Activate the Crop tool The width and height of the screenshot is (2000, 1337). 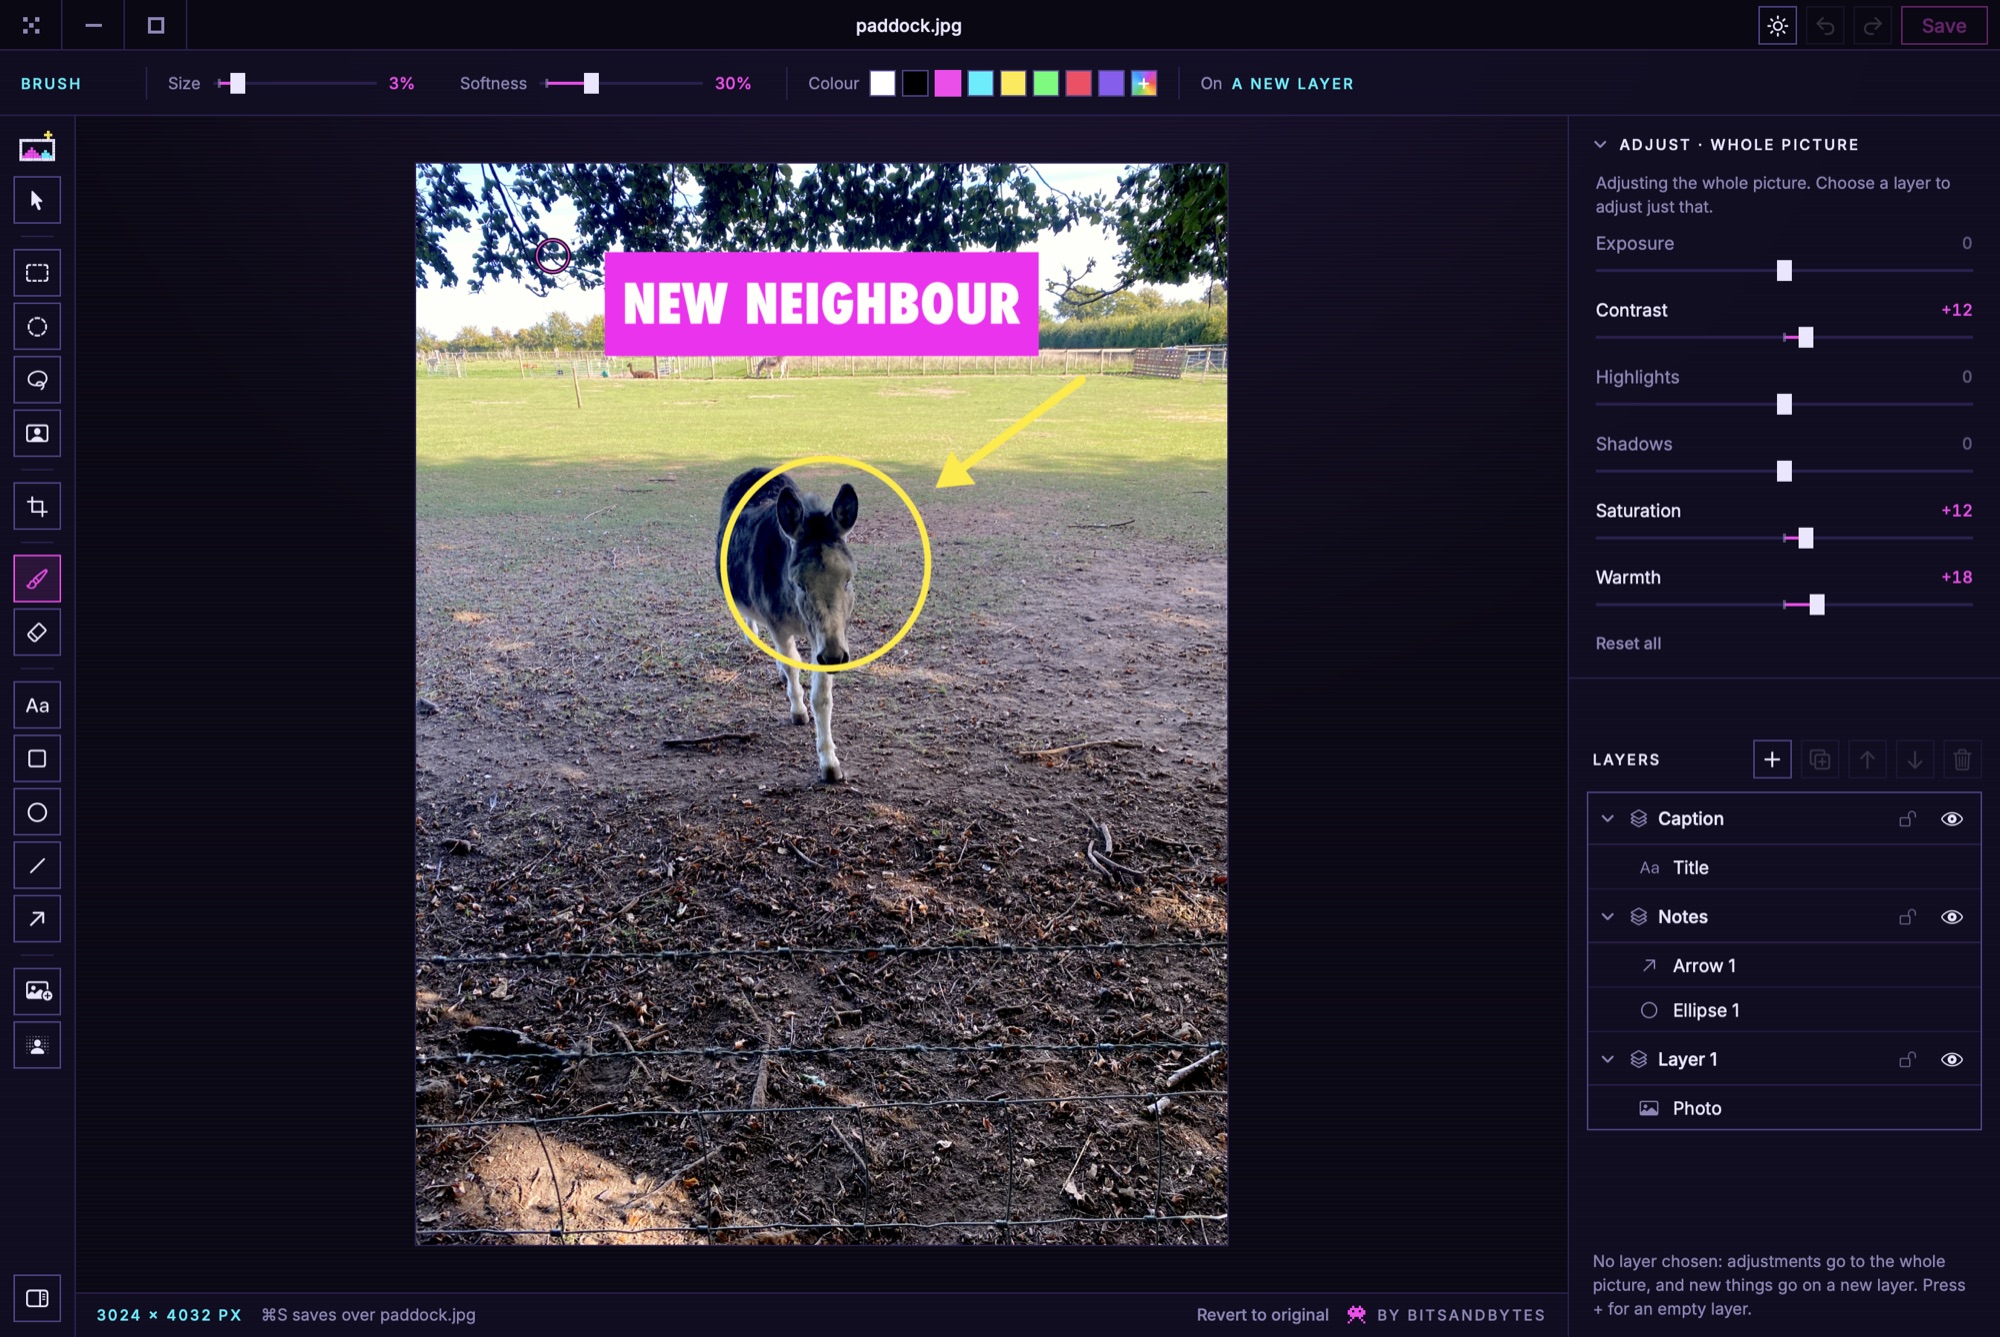37,506
